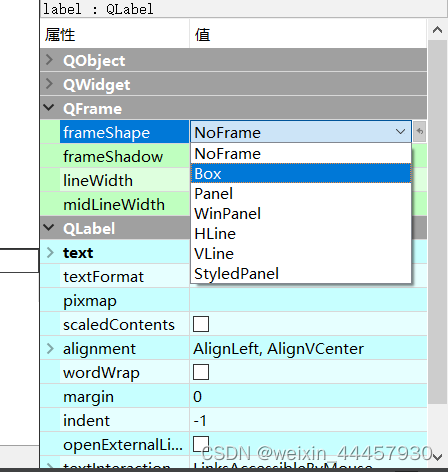Toggle the wordWrap checkbox

201,372
